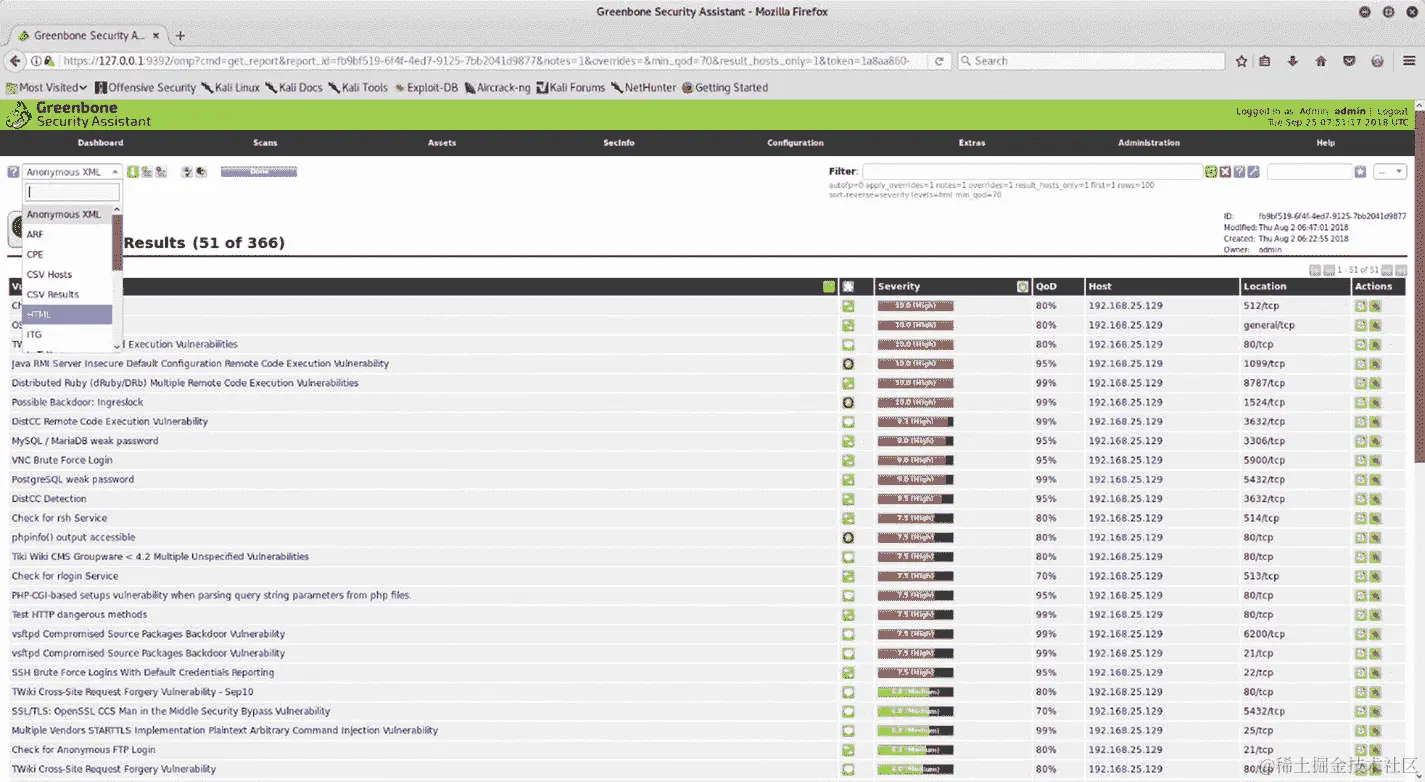
Task: Open the Exploit-DB bookmark
Action: click(426, 88)
